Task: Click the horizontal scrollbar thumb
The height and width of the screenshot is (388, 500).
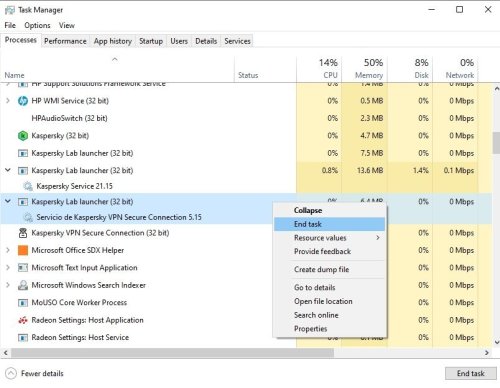Action: (x=172, y=353)
